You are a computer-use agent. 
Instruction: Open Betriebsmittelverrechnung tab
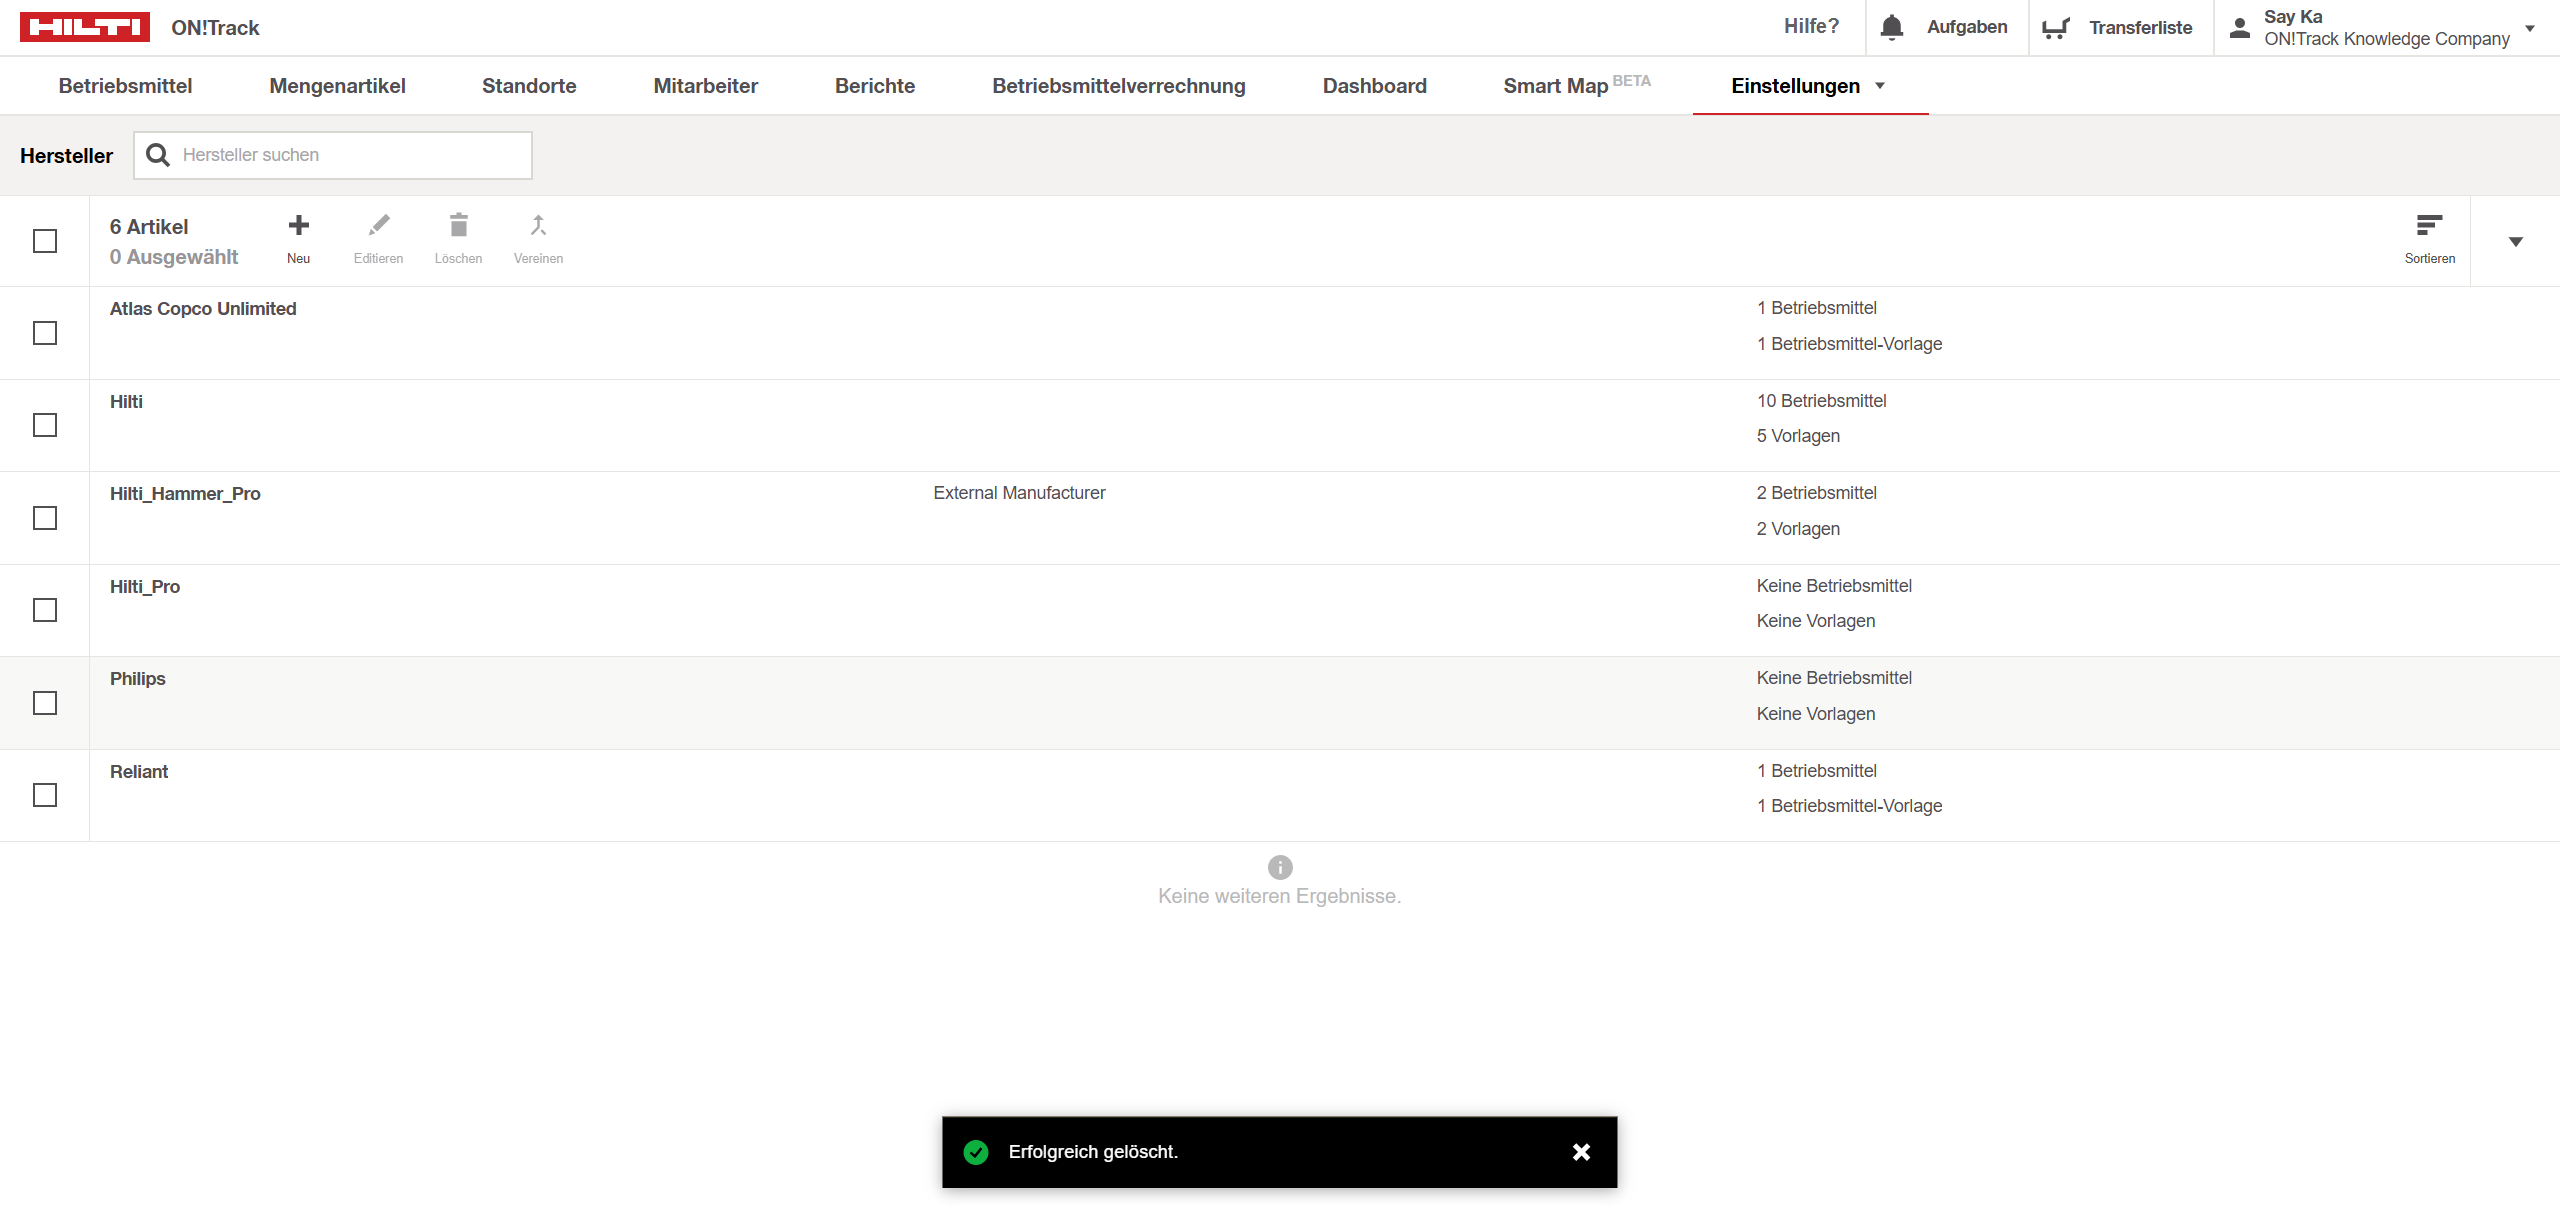1119,86
